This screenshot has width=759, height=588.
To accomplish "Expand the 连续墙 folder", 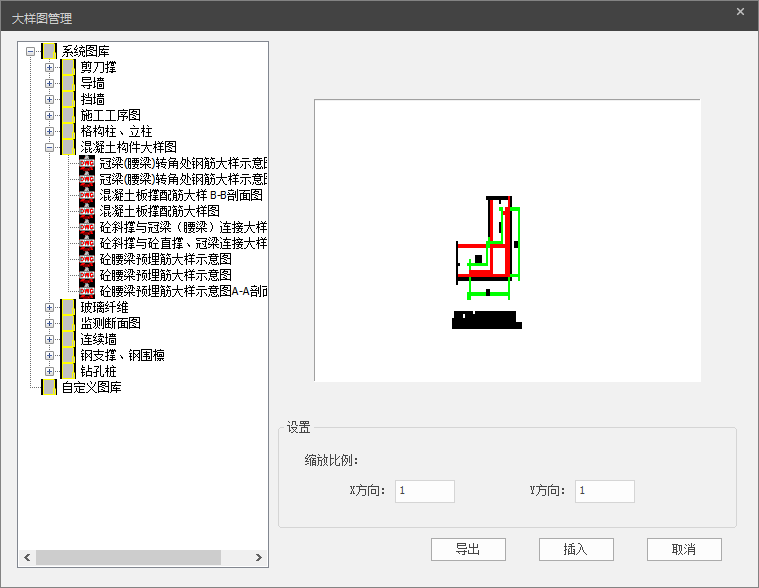I will click(x=49, y=339).
